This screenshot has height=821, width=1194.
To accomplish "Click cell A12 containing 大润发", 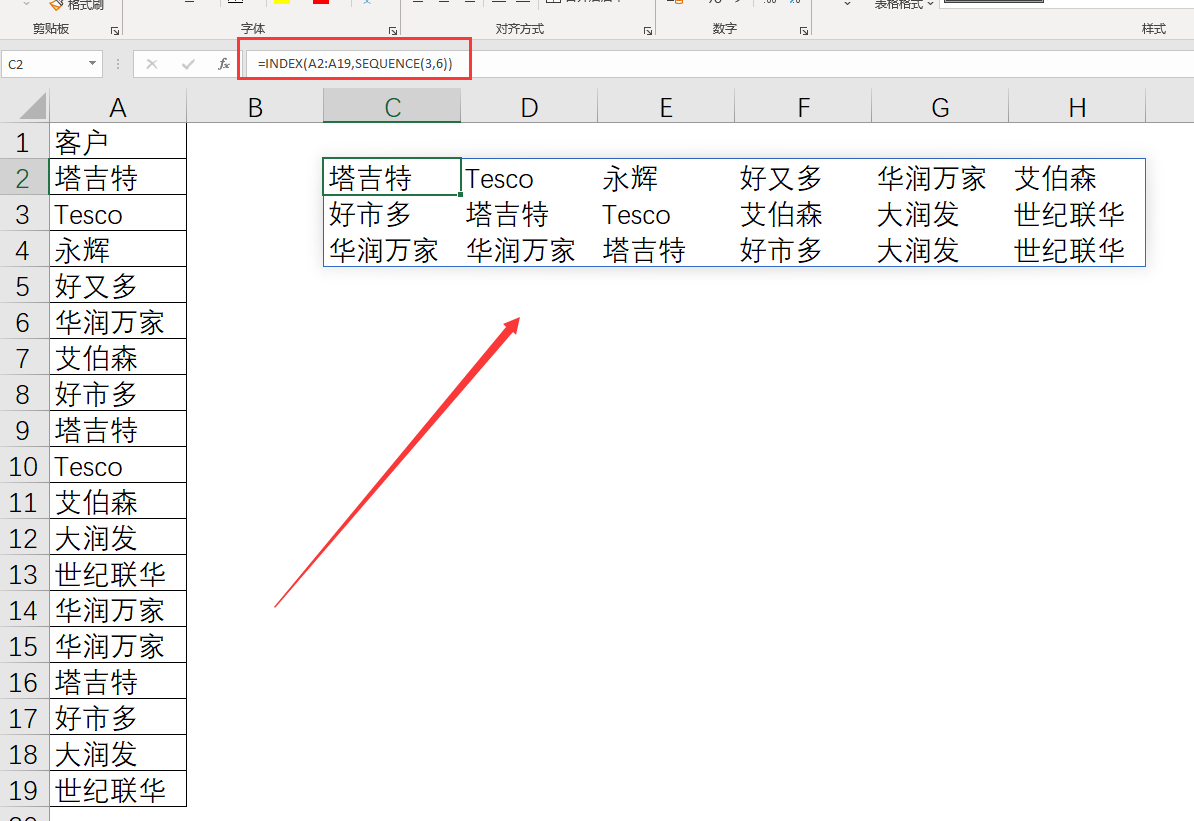I will point(117,538).
